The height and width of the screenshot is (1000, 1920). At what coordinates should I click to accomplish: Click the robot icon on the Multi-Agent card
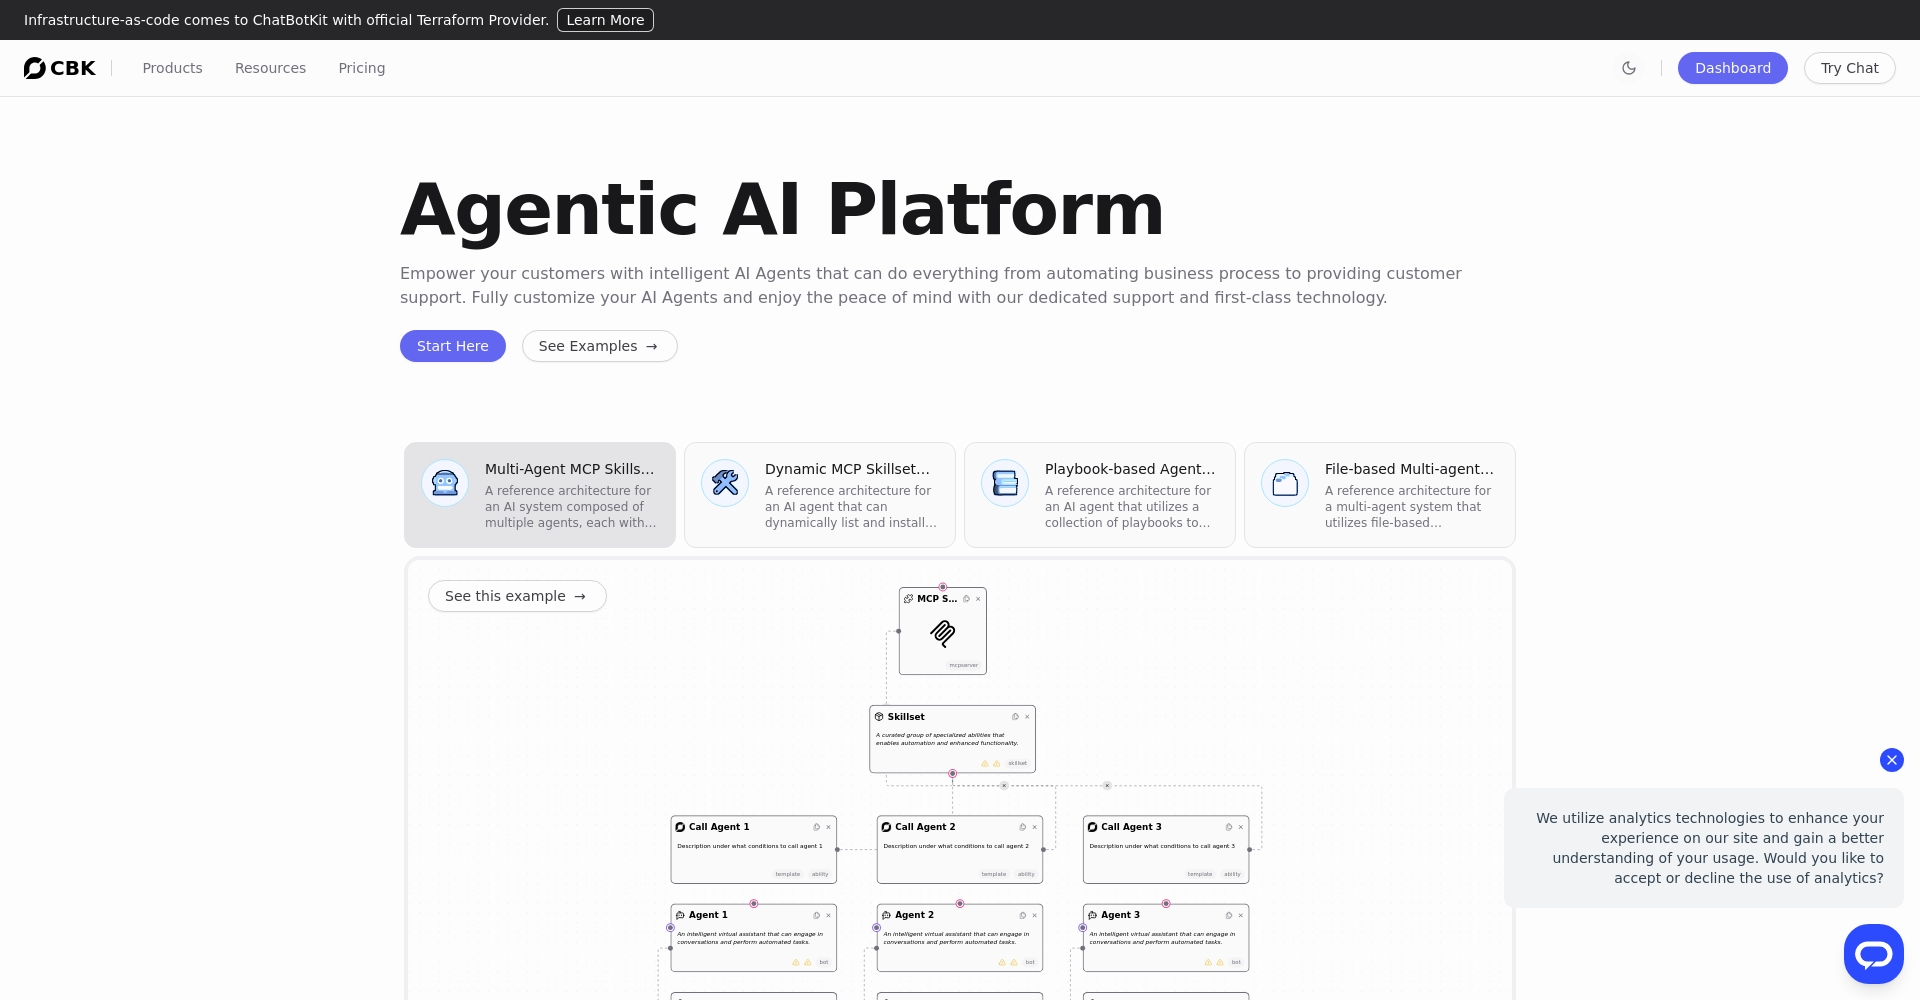(445, 484)
